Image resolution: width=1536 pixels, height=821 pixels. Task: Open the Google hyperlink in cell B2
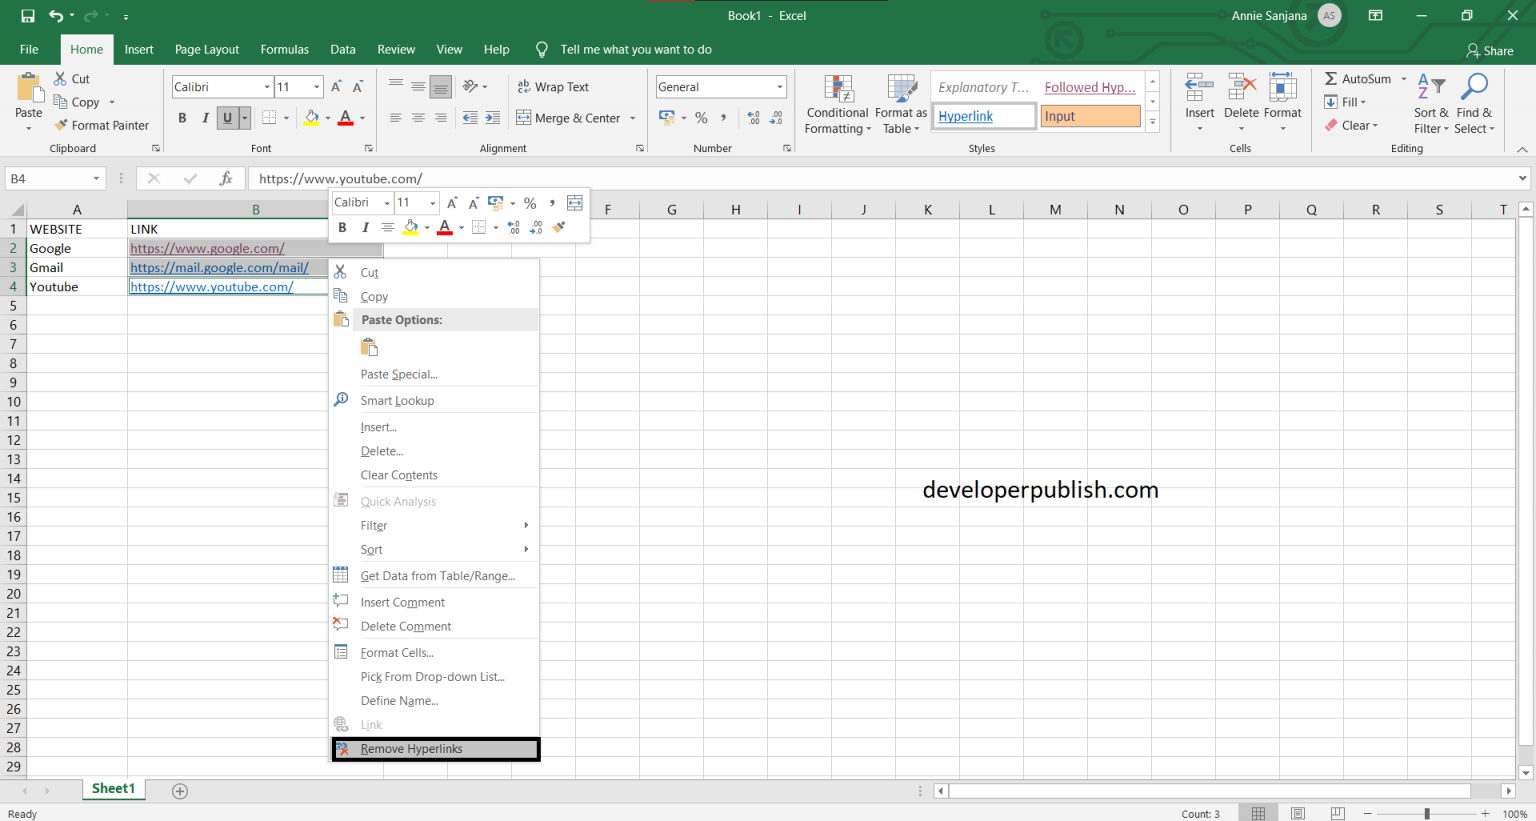pos(206,248)
